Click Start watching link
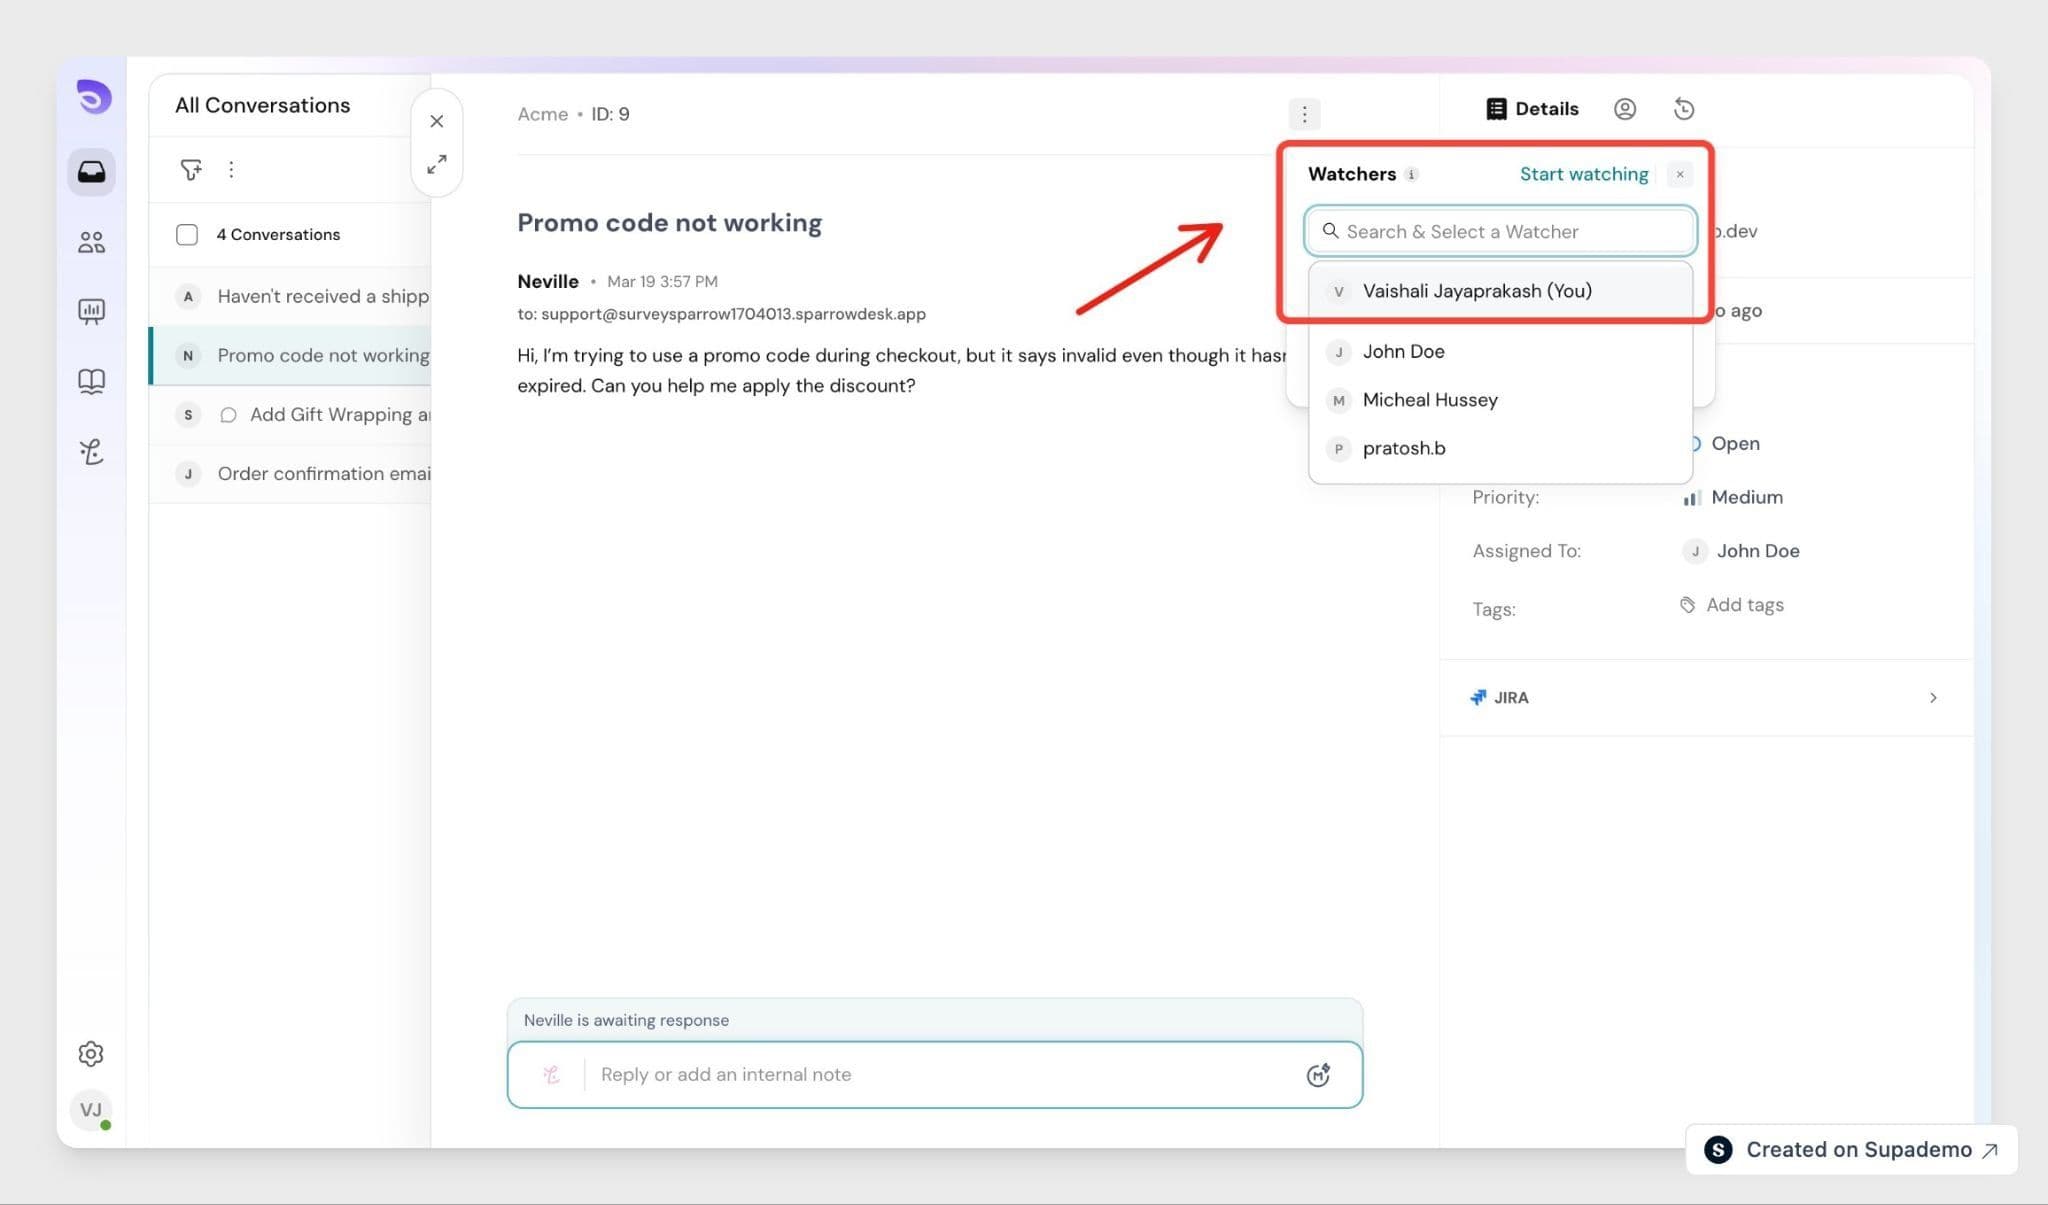The width and height of the screenshot is (2048, 1205). [x=1584, y=174]
